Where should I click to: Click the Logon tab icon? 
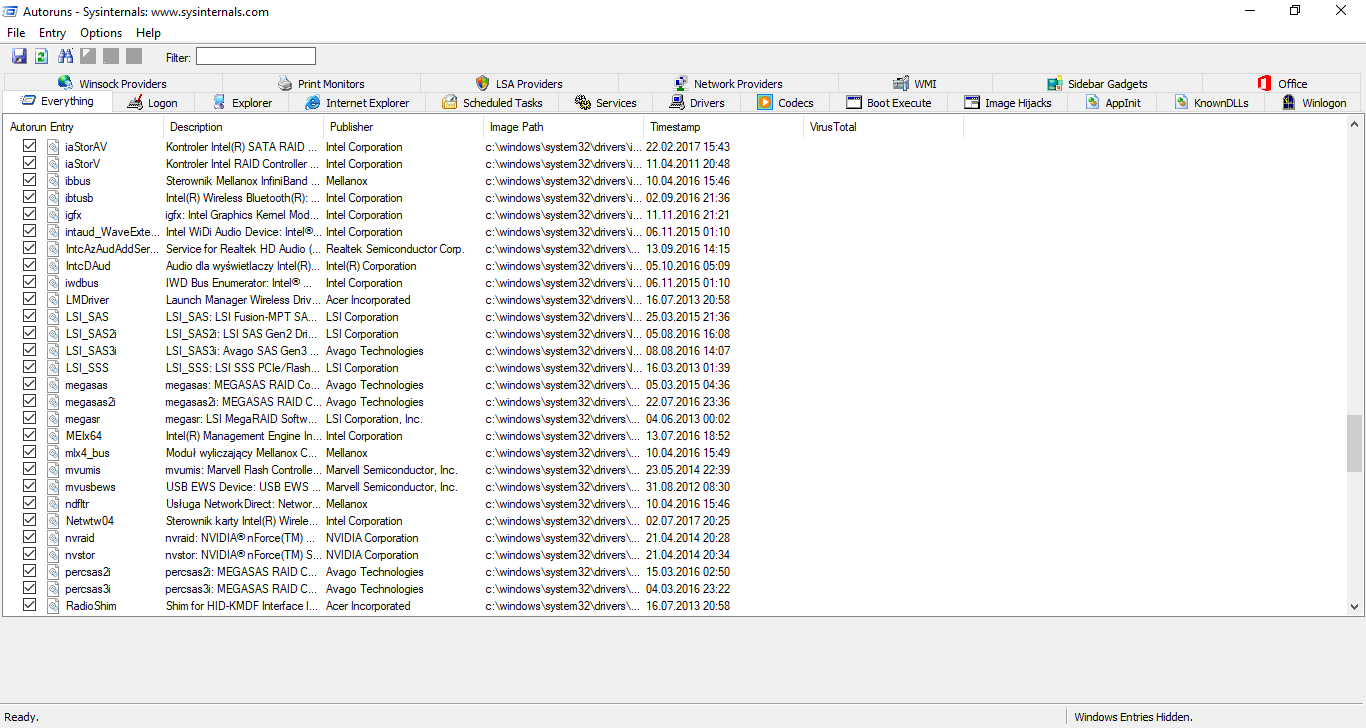click(135, 102)
